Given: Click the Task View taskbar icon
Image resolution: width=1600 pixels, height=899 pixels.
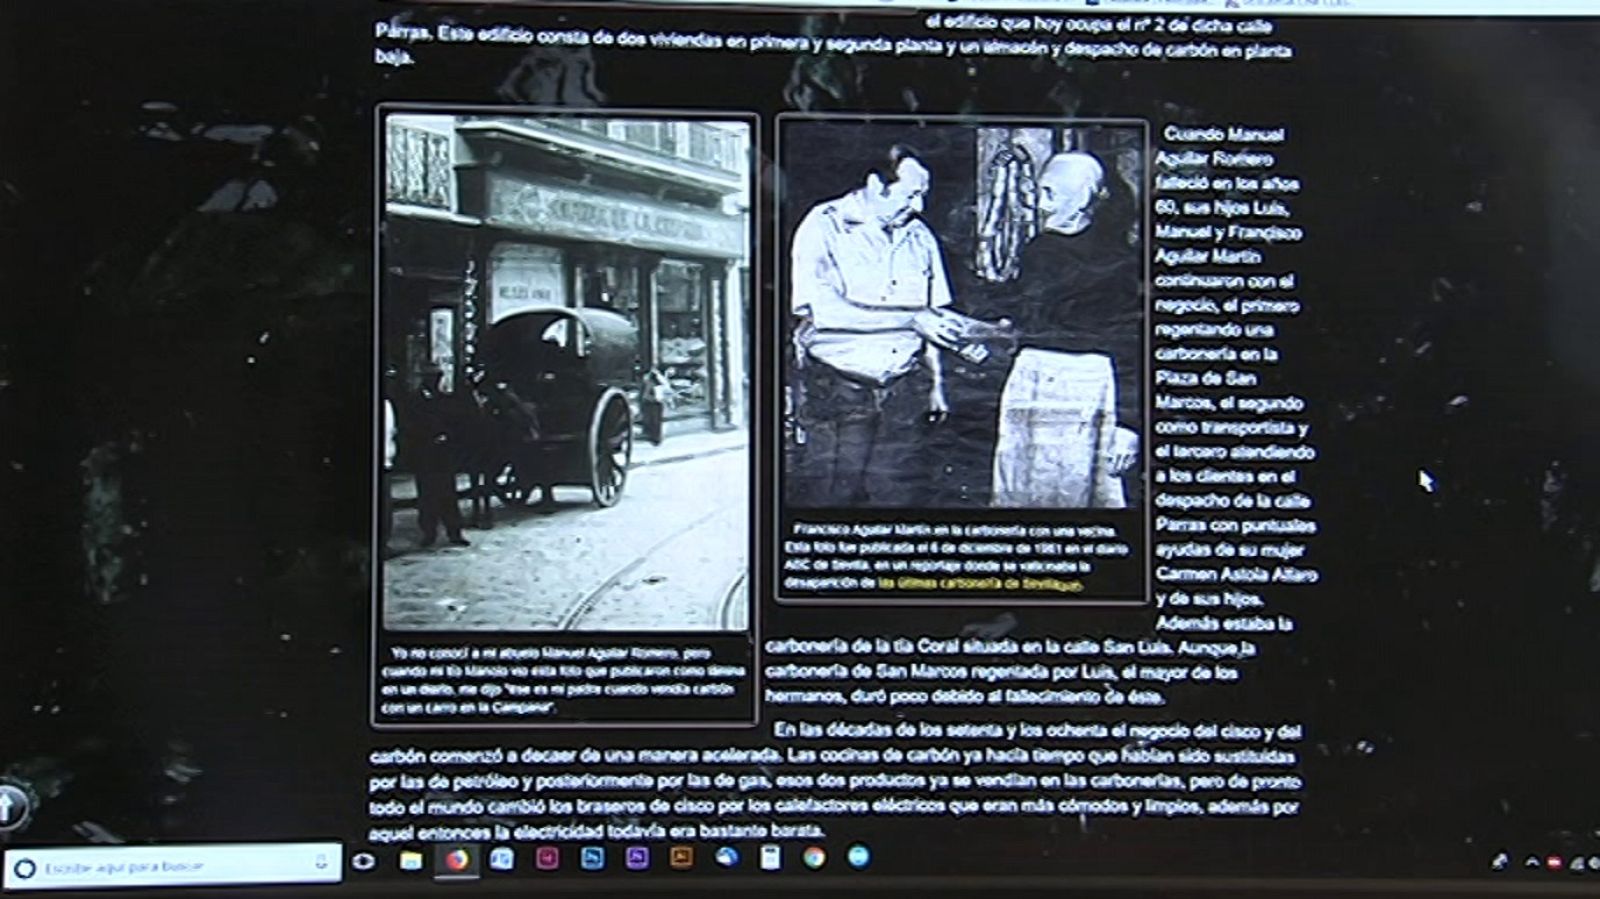Looking at the screenshot, I should [364, 861].
